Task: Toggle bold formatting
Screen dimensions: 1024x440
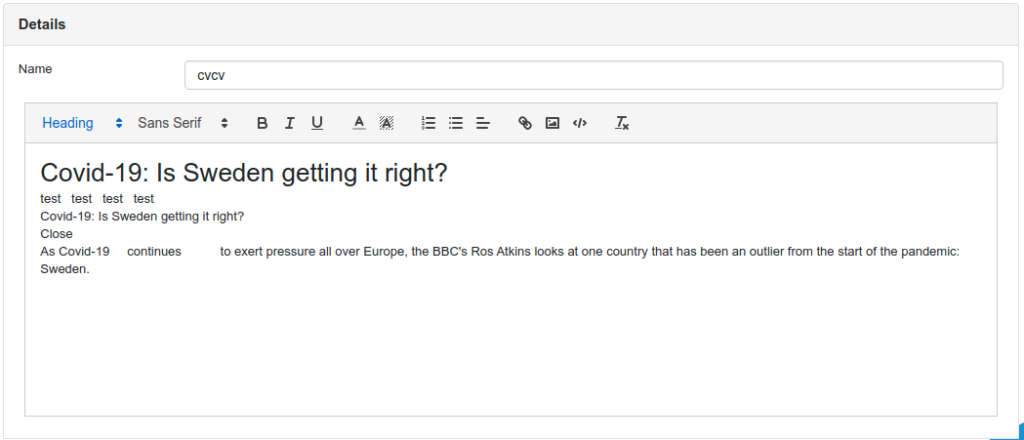Action: click(262, 123)
